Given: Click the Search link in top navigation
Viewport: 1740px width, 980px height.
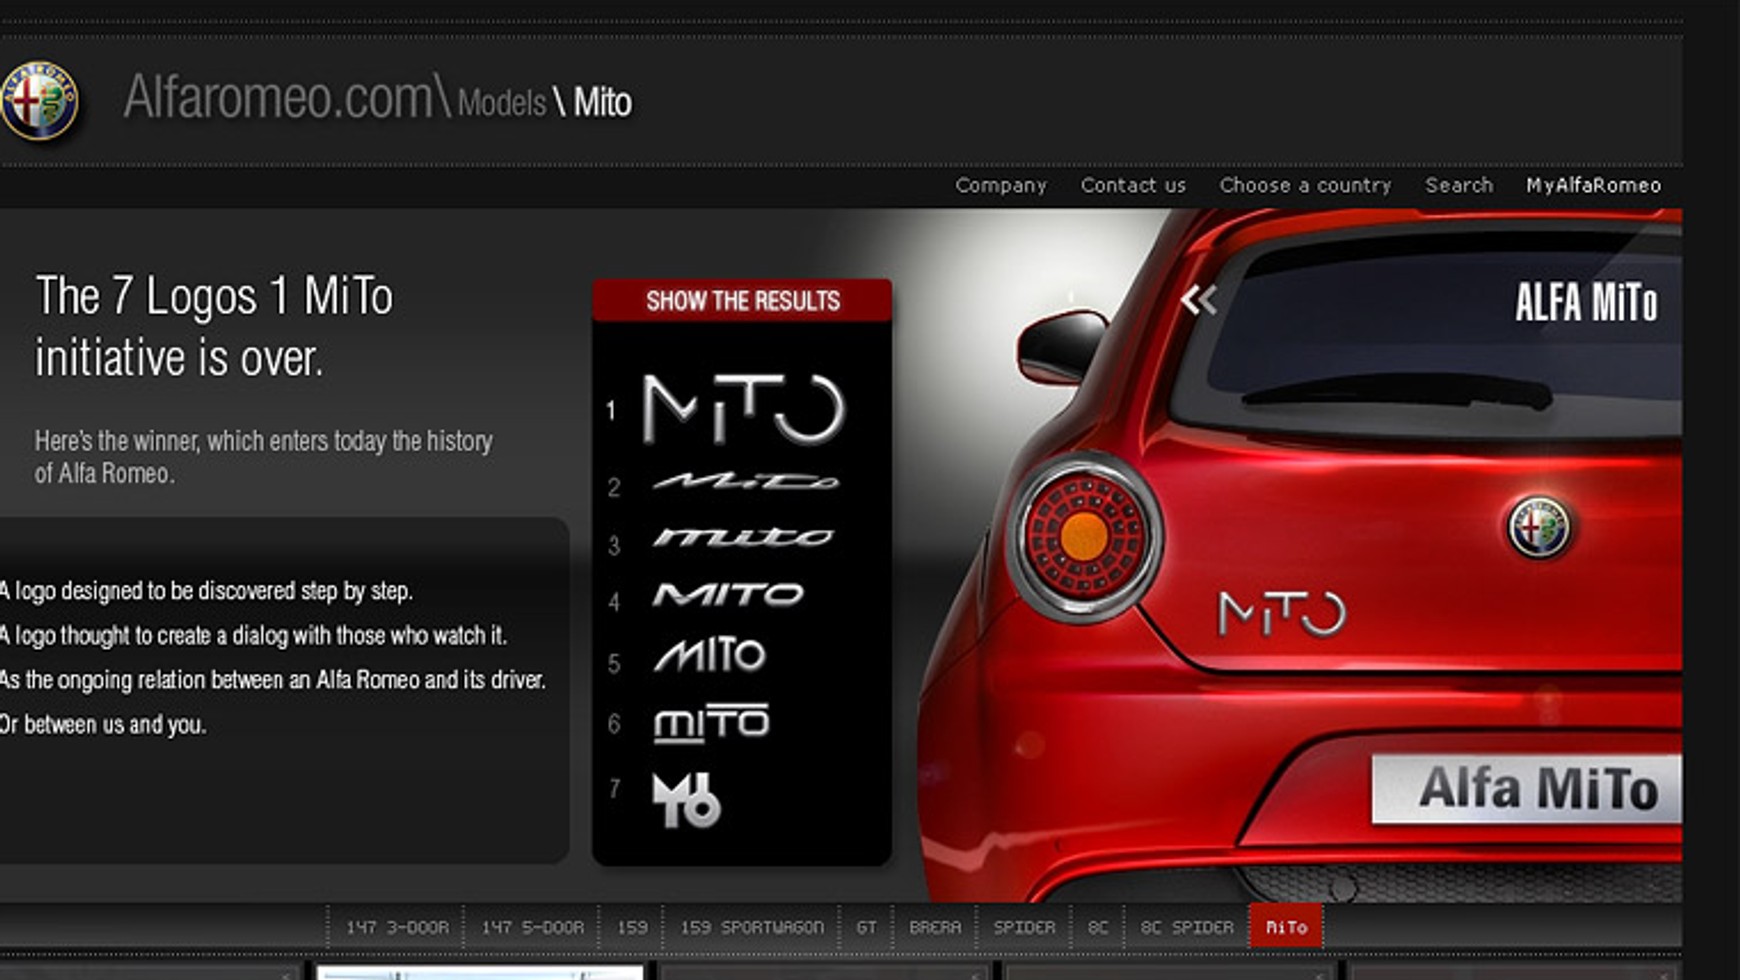Looking at the screenshot, I should point(1458,185).
